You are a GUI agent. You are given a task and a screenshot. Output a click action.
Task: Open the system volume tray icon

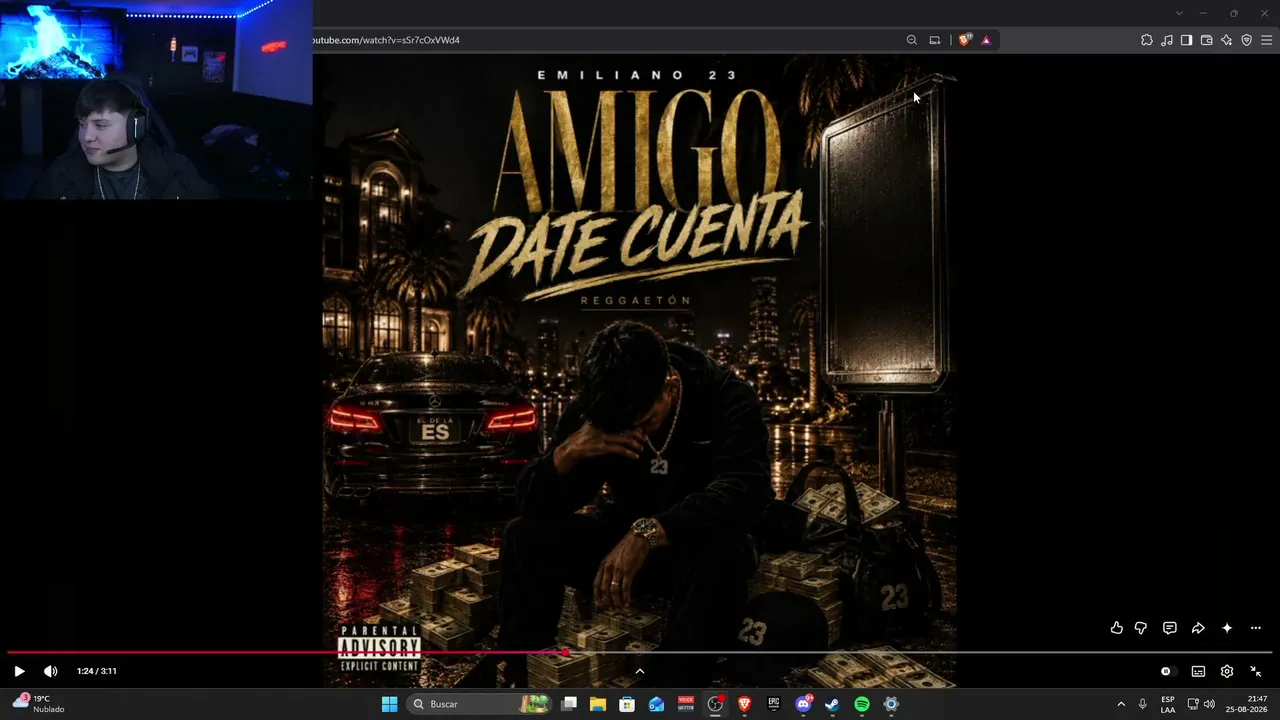click(1209, 704)
